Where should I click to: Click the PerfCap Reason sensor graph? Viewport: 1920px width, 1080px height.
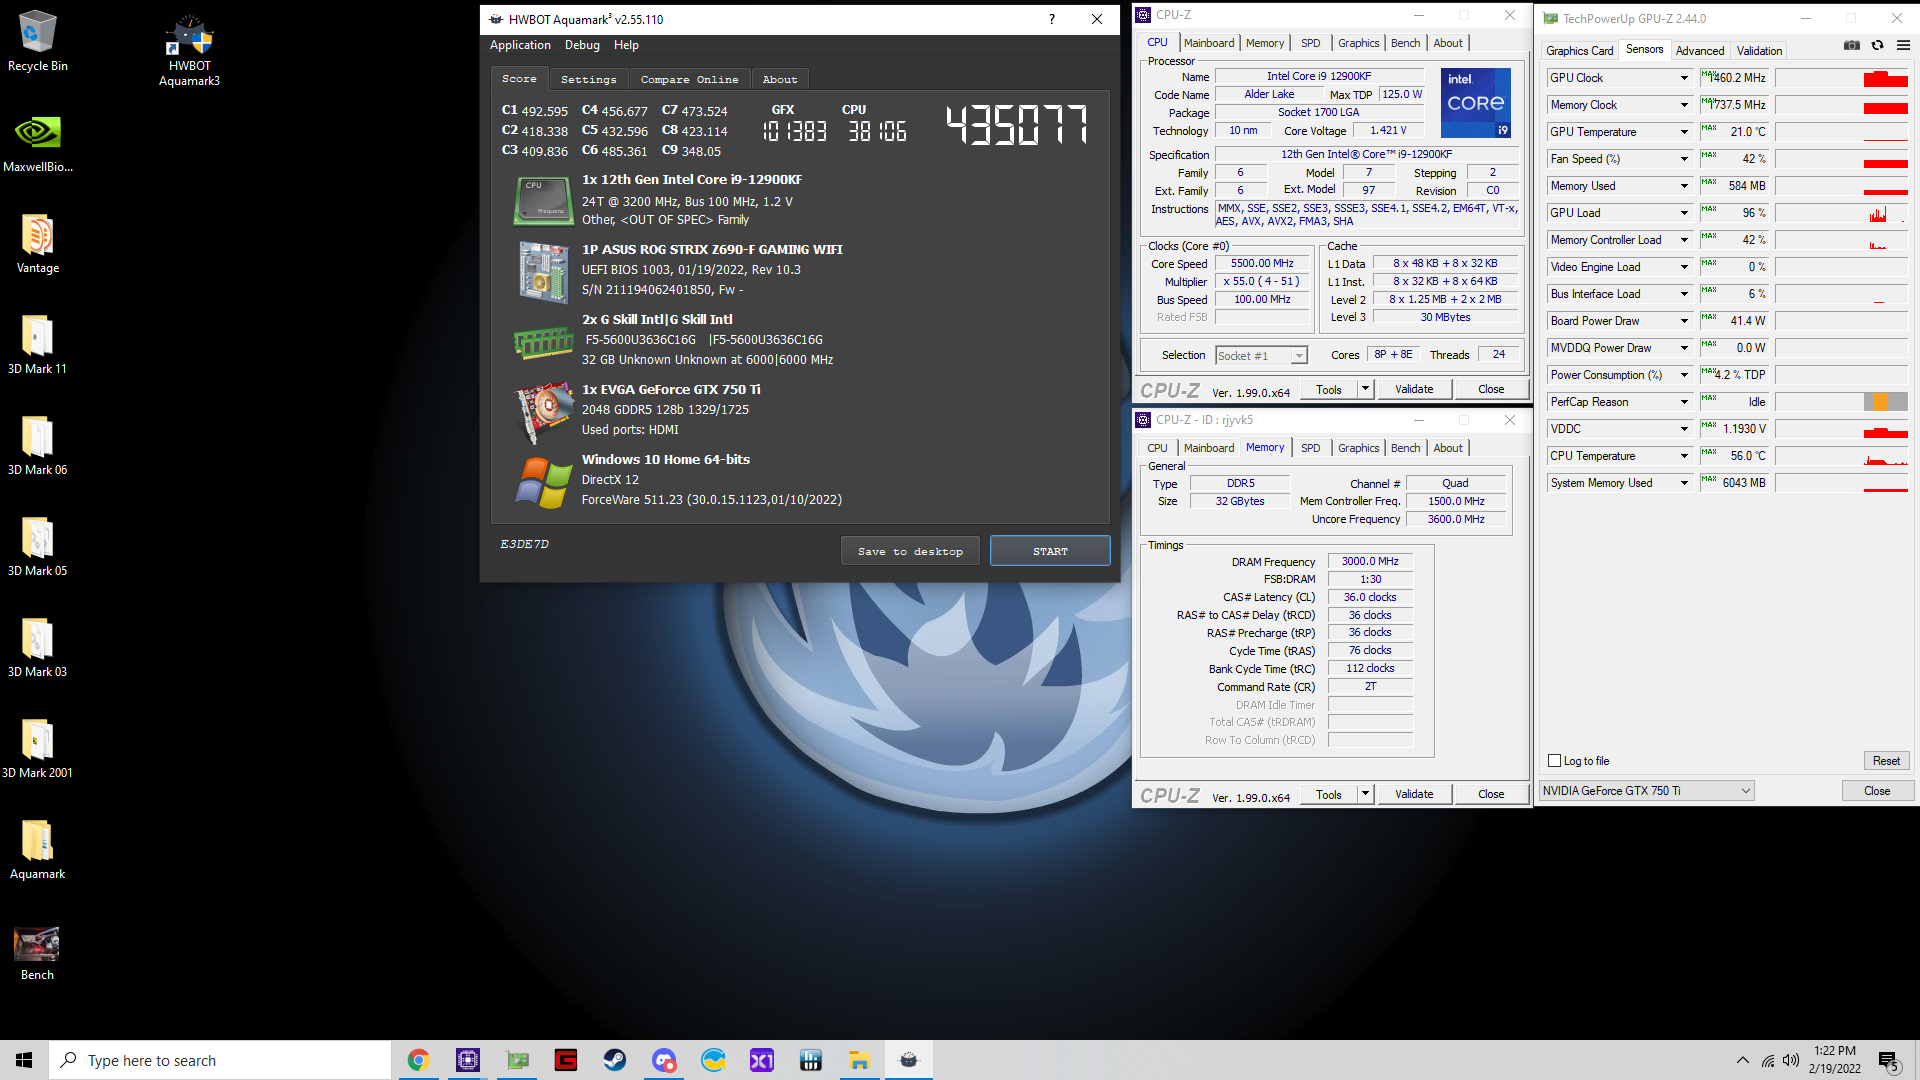point(1841,402)
